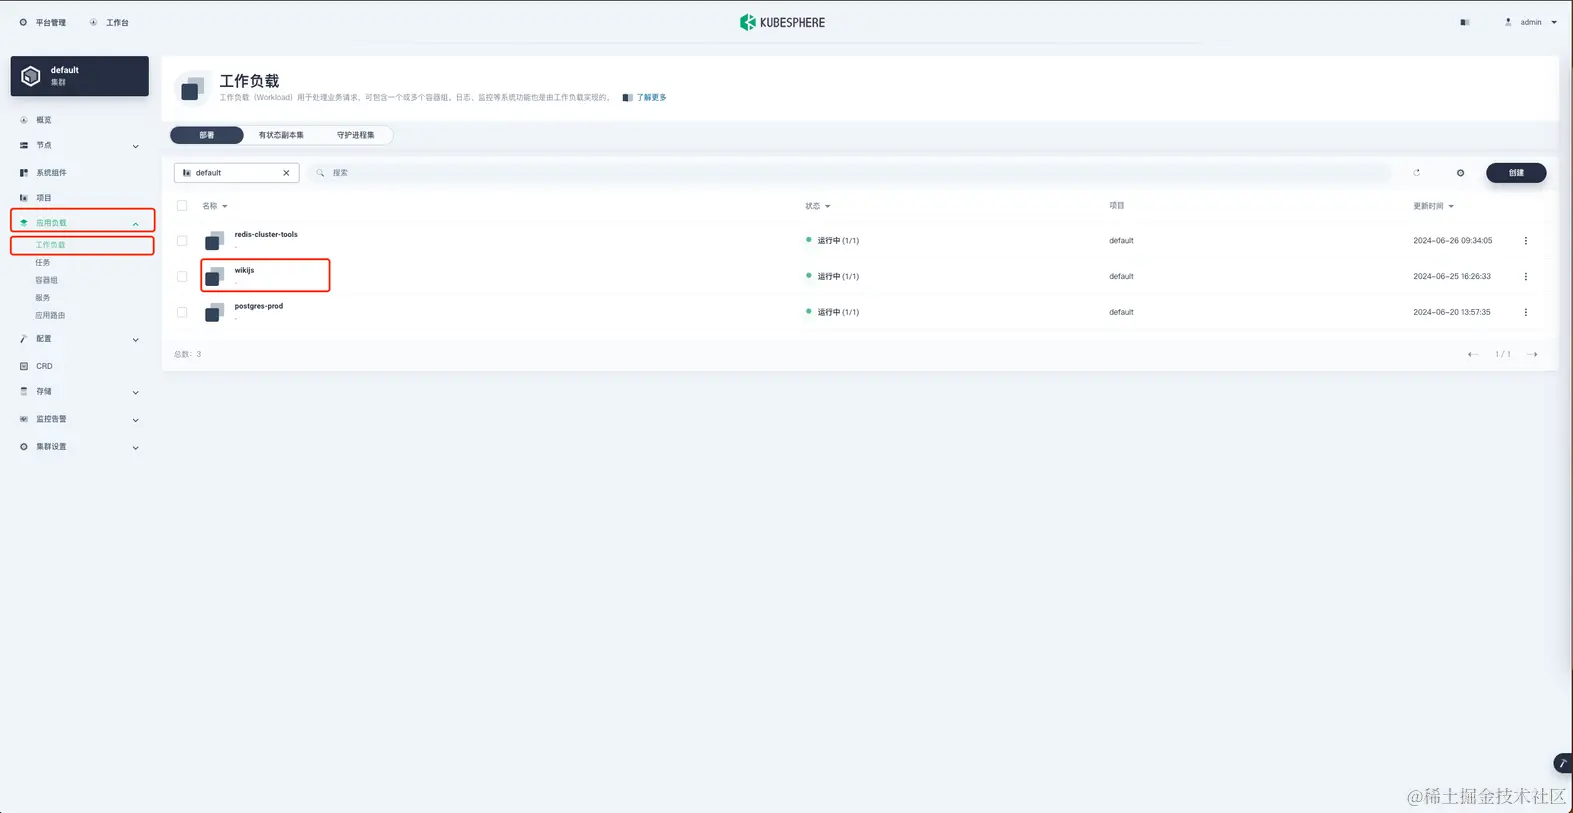Open the 平台管理 platform management gear icon
Viewport: 1573px width, 813px height.
(x=23, y=22)
